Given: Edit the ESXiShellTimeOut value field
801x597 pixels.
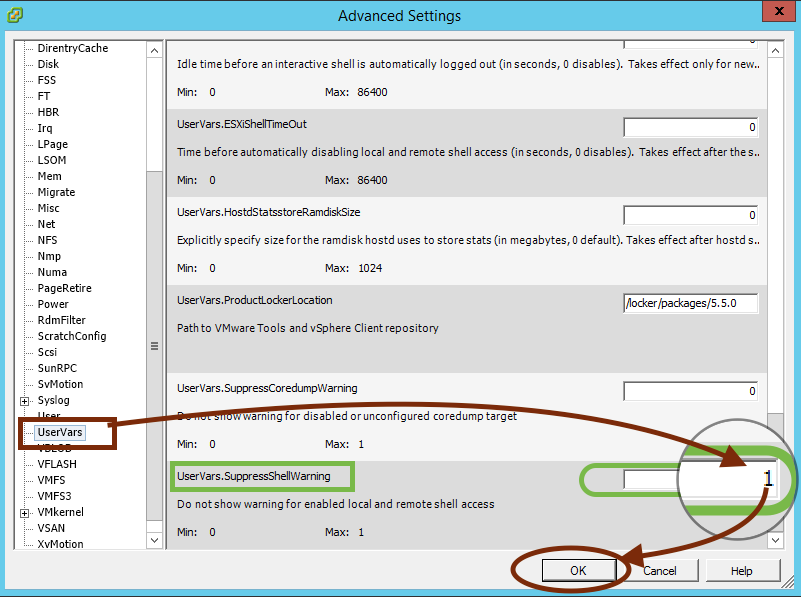Looking at the screenshot, I should (690, 128).
